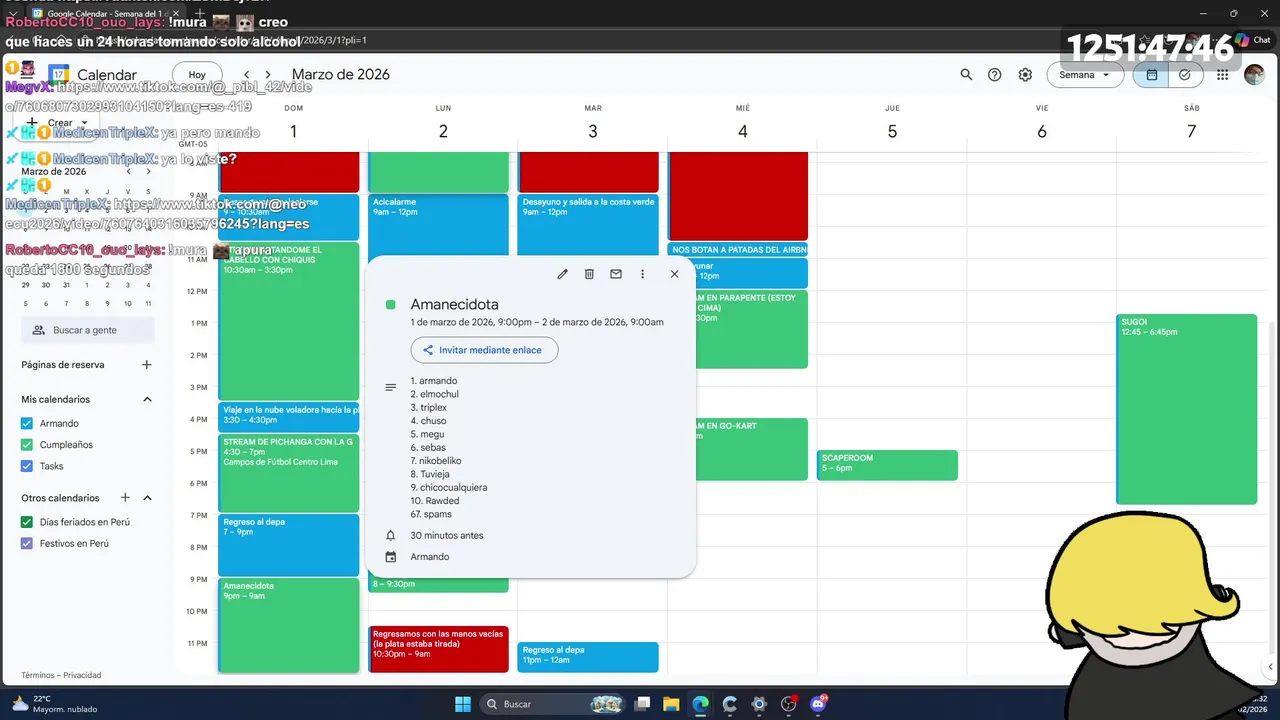The width and height of the screenshot is (1280, 720).
Task: Open the Amanecidota 9pm event block
Action: click(x=289, y=625)
